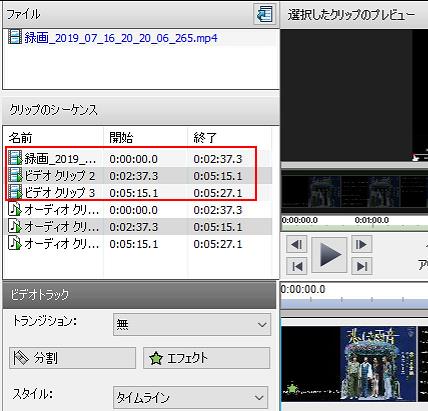The height and width of the screenshot is (411, 428).
Task: Click the first オーディオ クリップ audio icon
Action: click(15, 210)
